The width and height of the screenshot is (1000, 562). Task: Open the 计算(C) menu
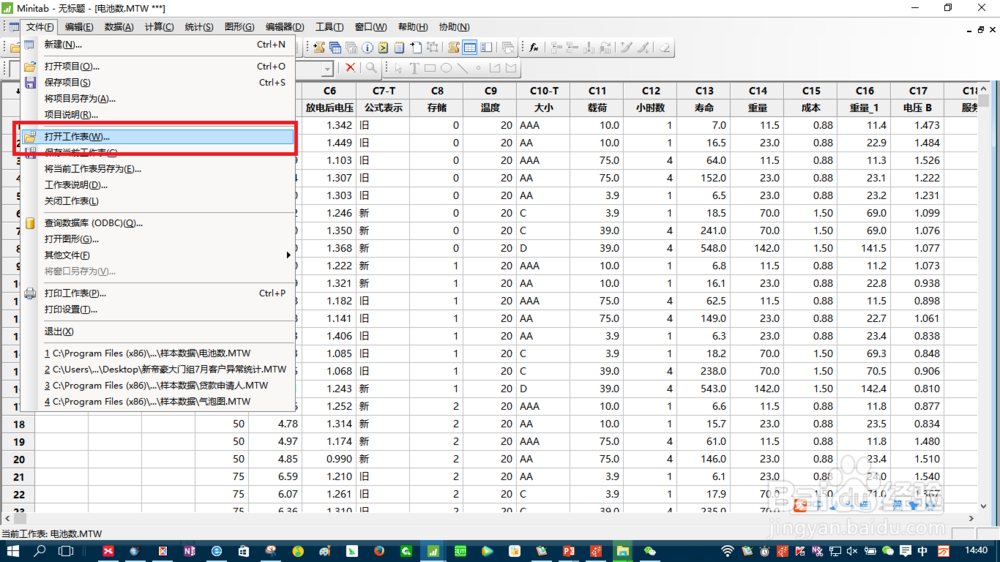click(x=159, y=27)
